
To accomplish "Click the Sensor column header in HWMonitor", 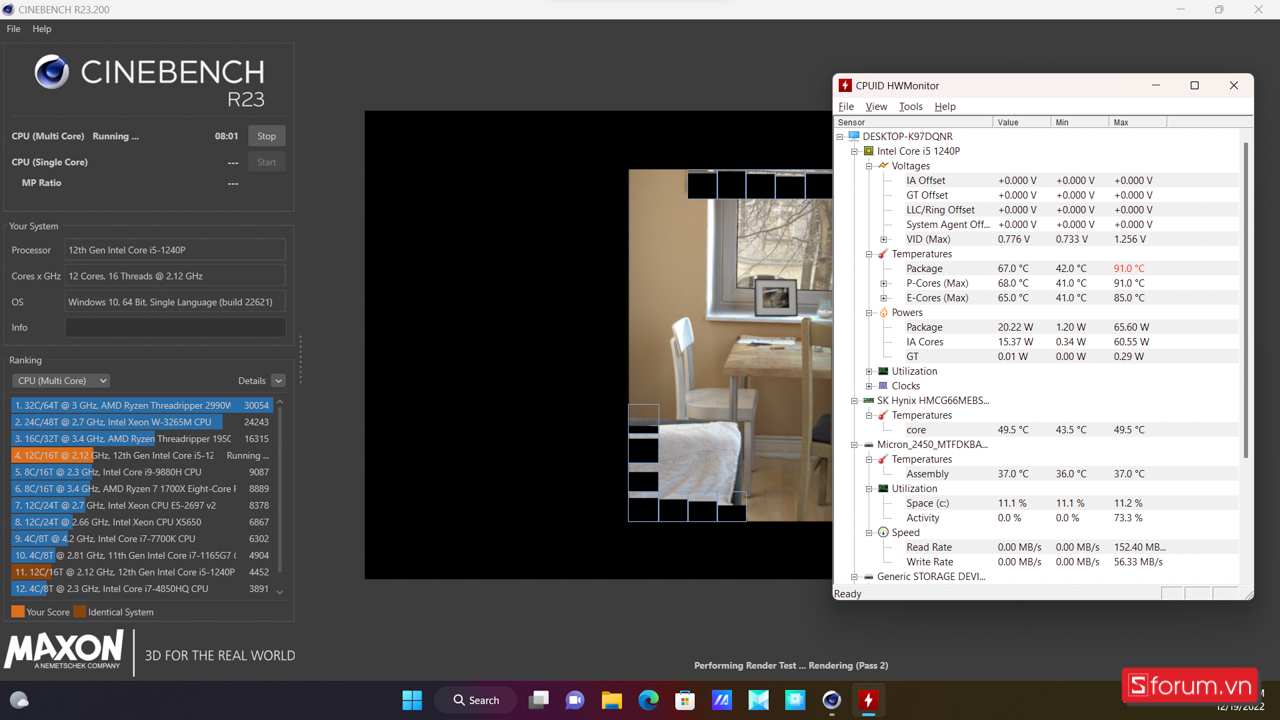I will coord(913,122).
